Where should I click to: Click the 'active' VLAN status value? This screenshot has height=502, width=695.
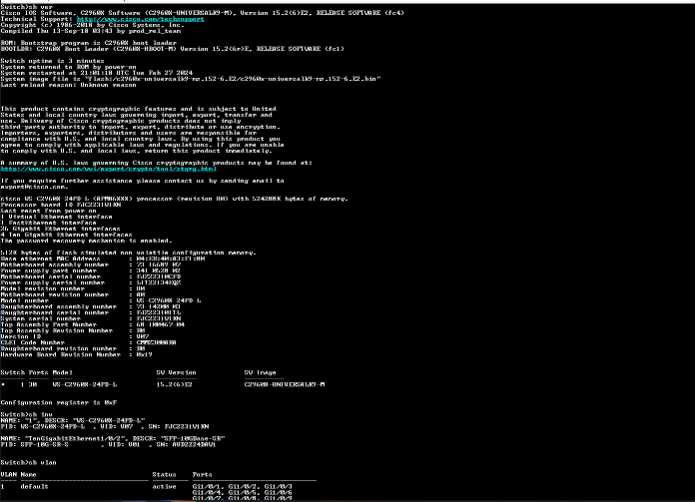click(164, 486)
